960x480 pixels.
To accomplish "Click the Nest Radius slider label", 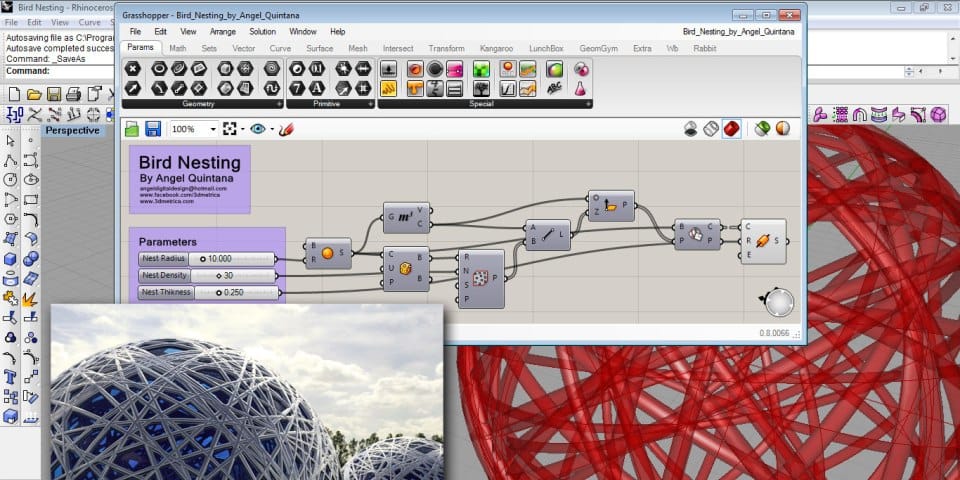I will click(163, 259).
